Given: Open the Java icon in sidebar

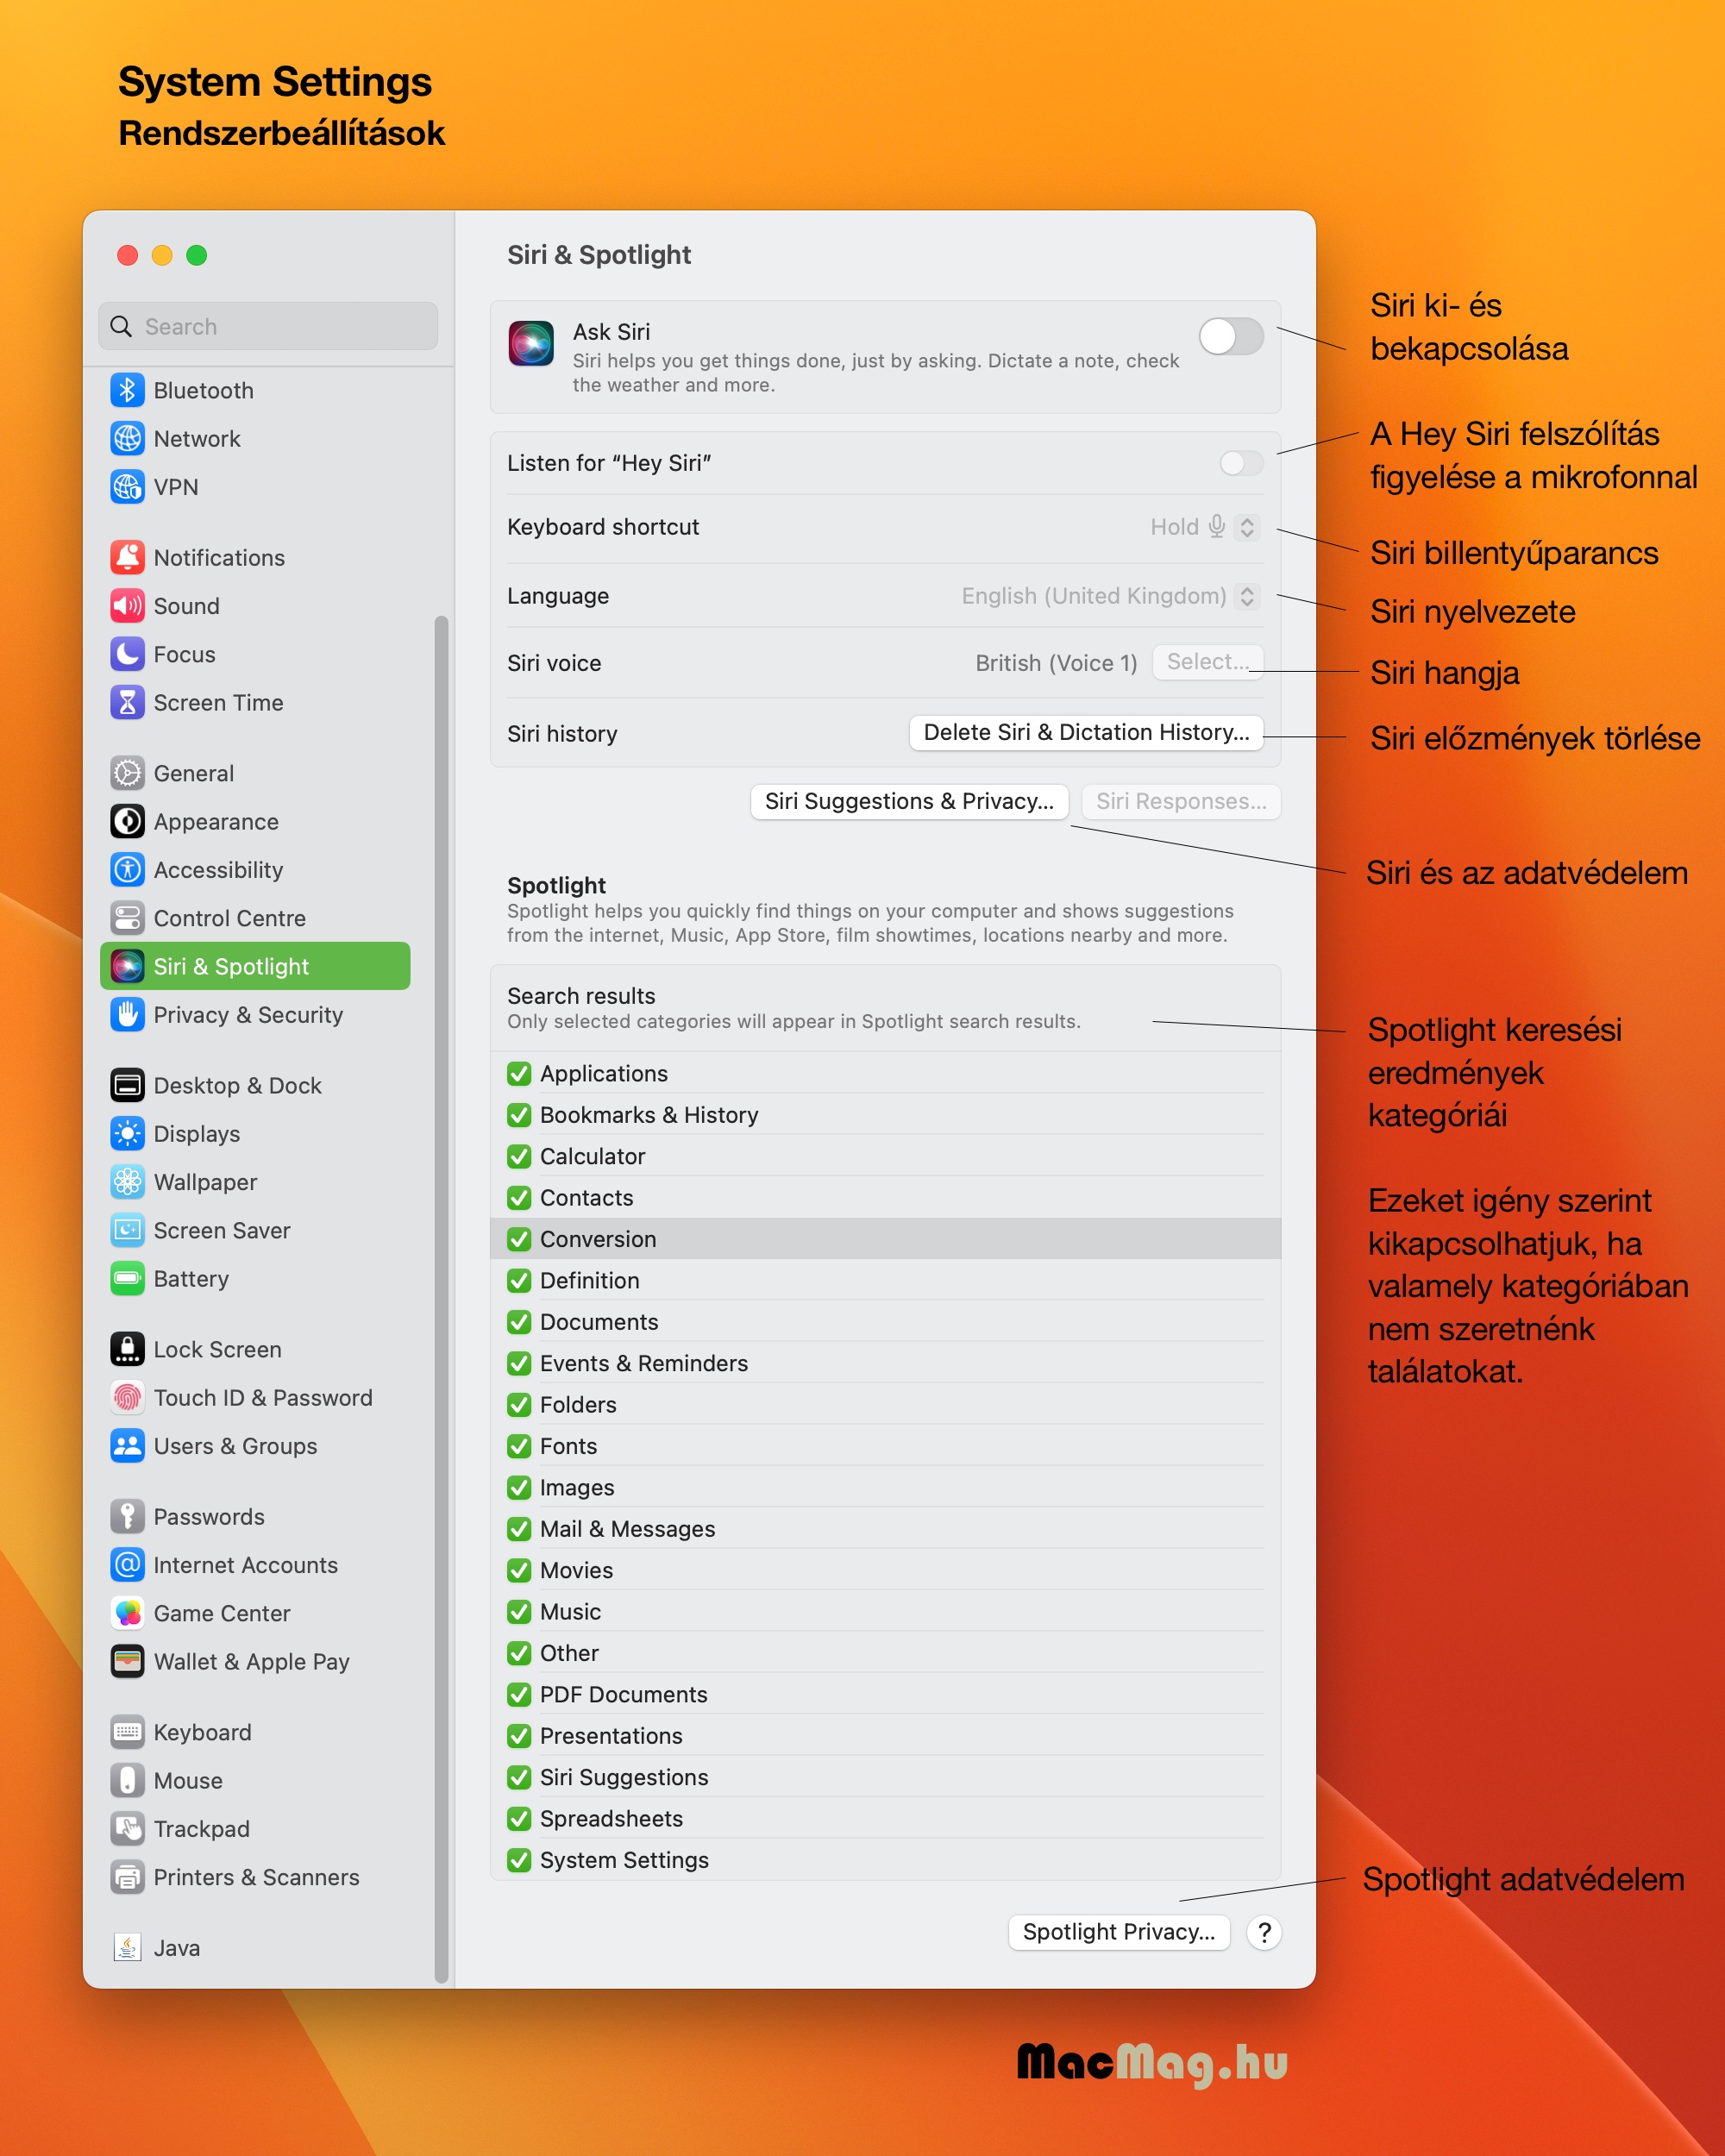Looking at the screenshot, I should click(127, 1947).
